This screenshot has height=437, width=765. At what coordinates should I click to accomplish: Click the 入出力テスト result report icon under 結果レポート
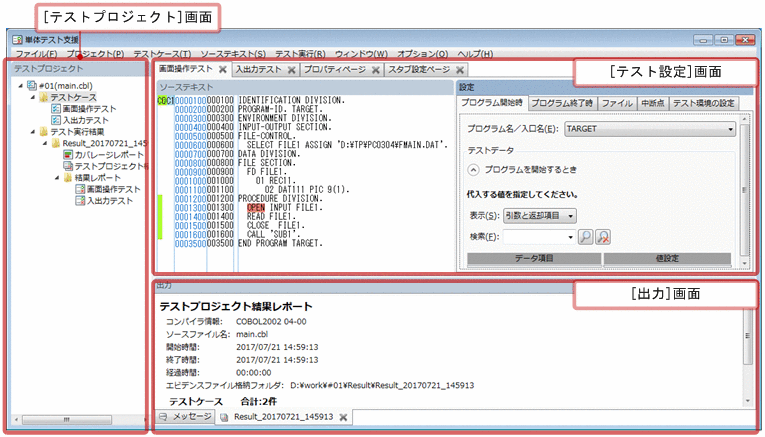tap(80, 200)
